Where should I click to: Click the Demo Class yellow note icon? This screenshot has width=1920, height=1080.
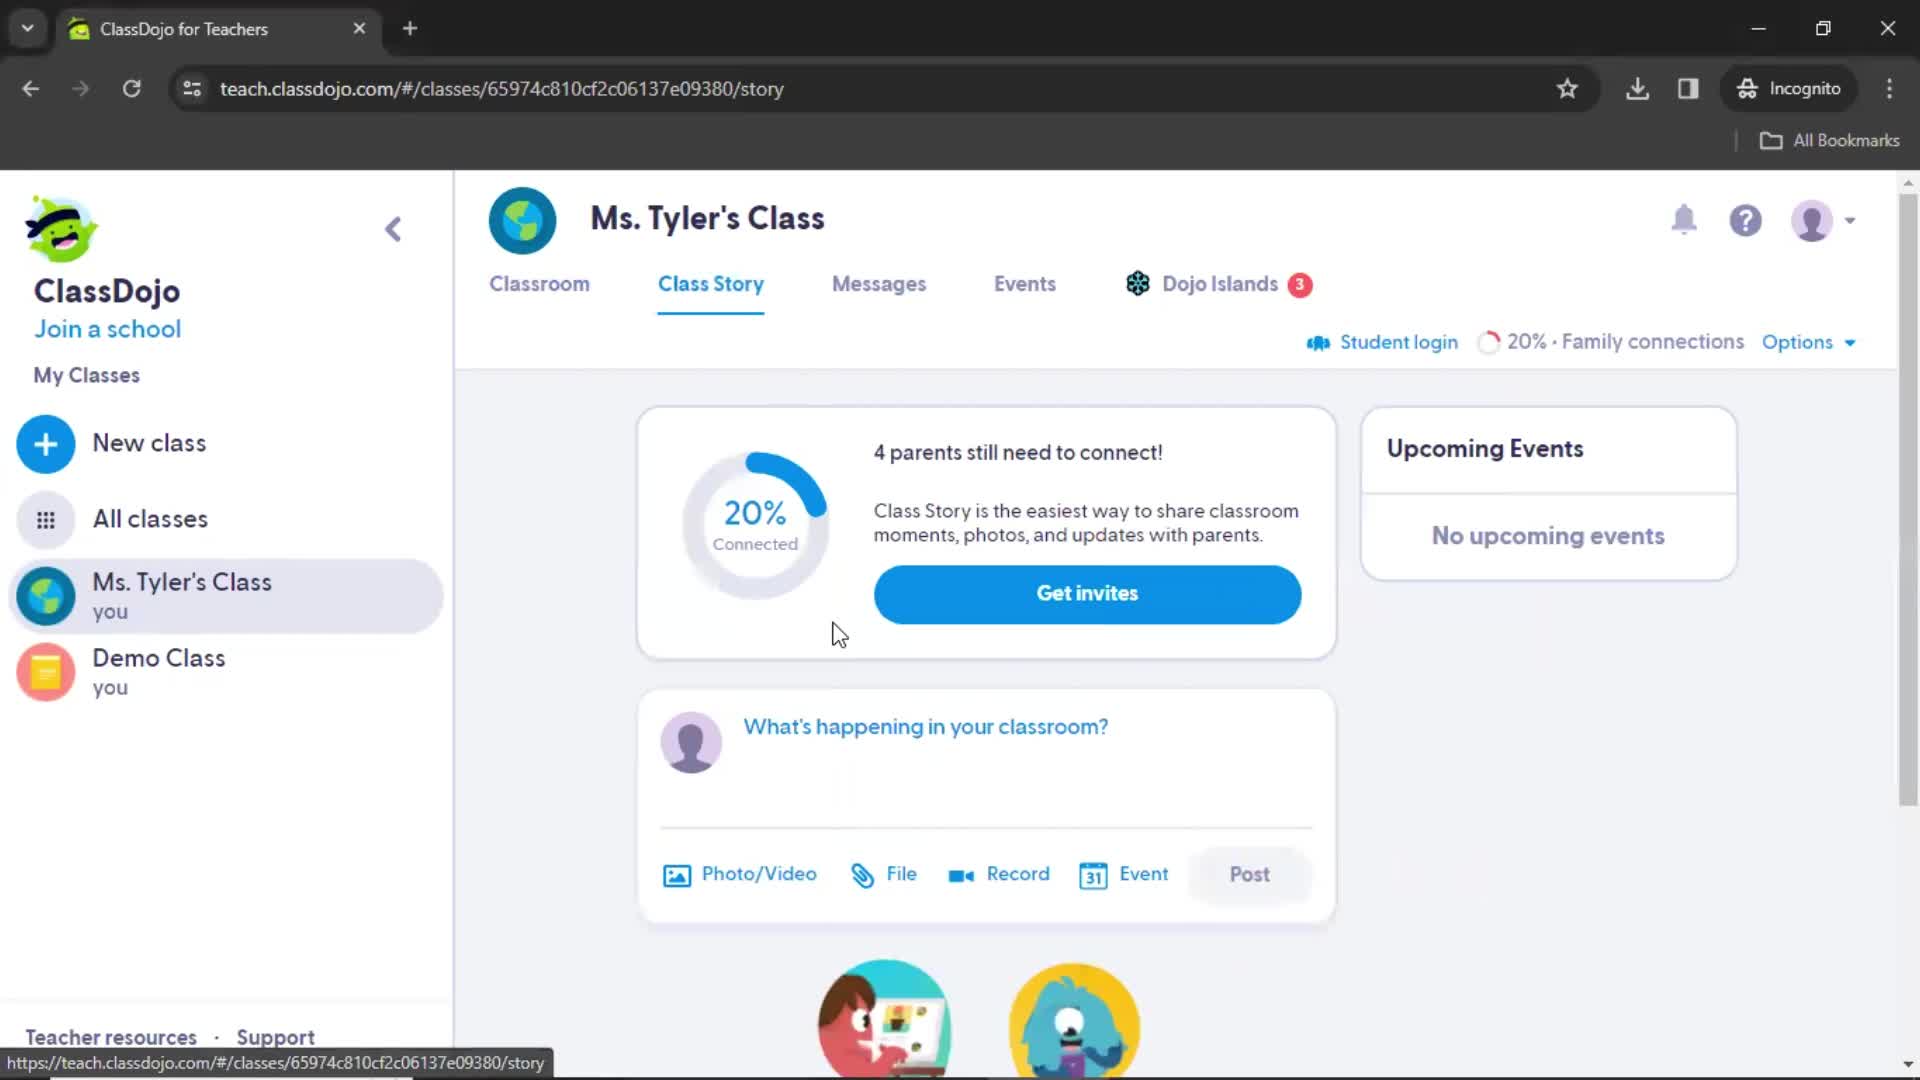(46, 672)
